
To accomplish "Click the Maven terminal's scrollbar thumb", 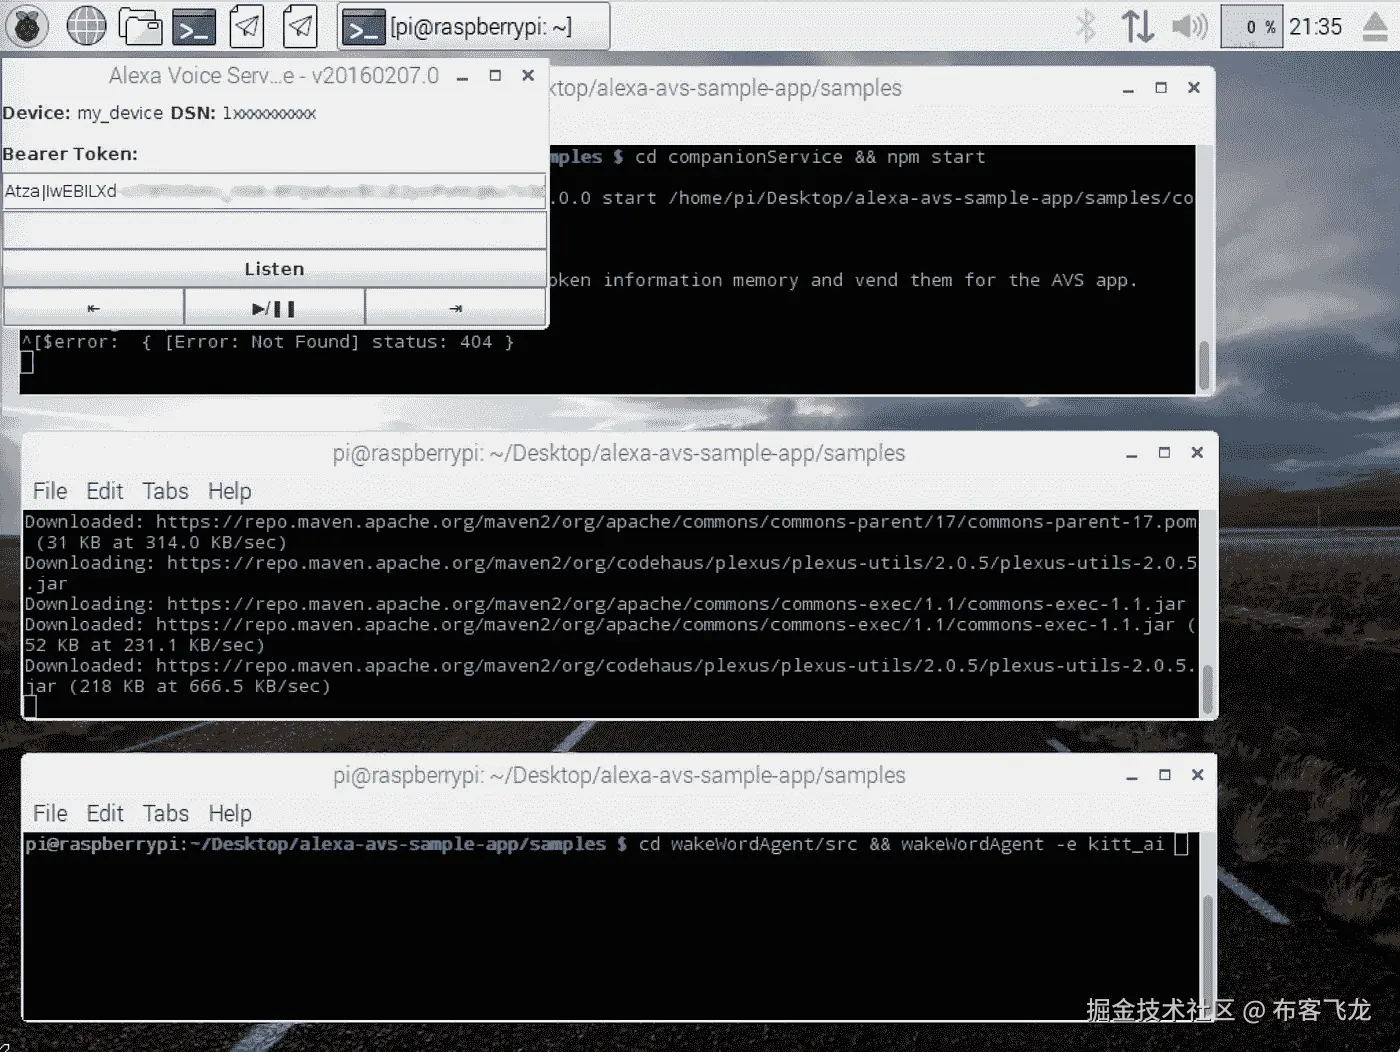I will coord(1207,688).
